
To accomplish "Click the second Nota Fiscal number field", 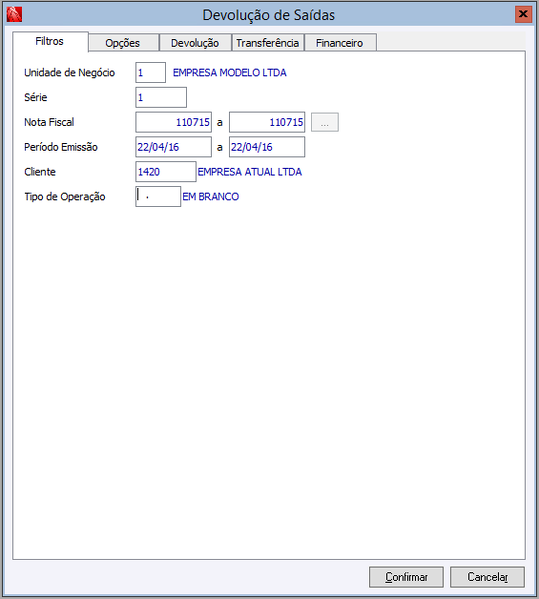I will [267, 122].
